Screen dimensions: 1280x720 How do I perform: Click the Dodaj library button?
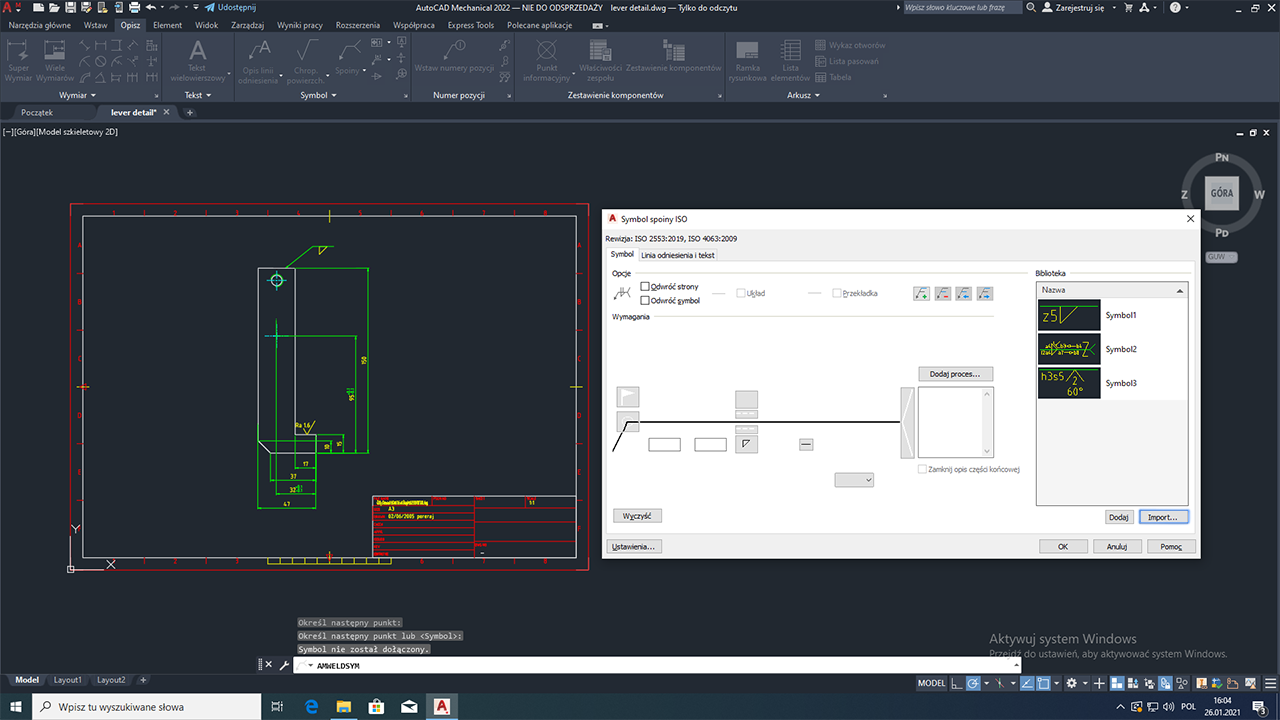(1119, 517)
